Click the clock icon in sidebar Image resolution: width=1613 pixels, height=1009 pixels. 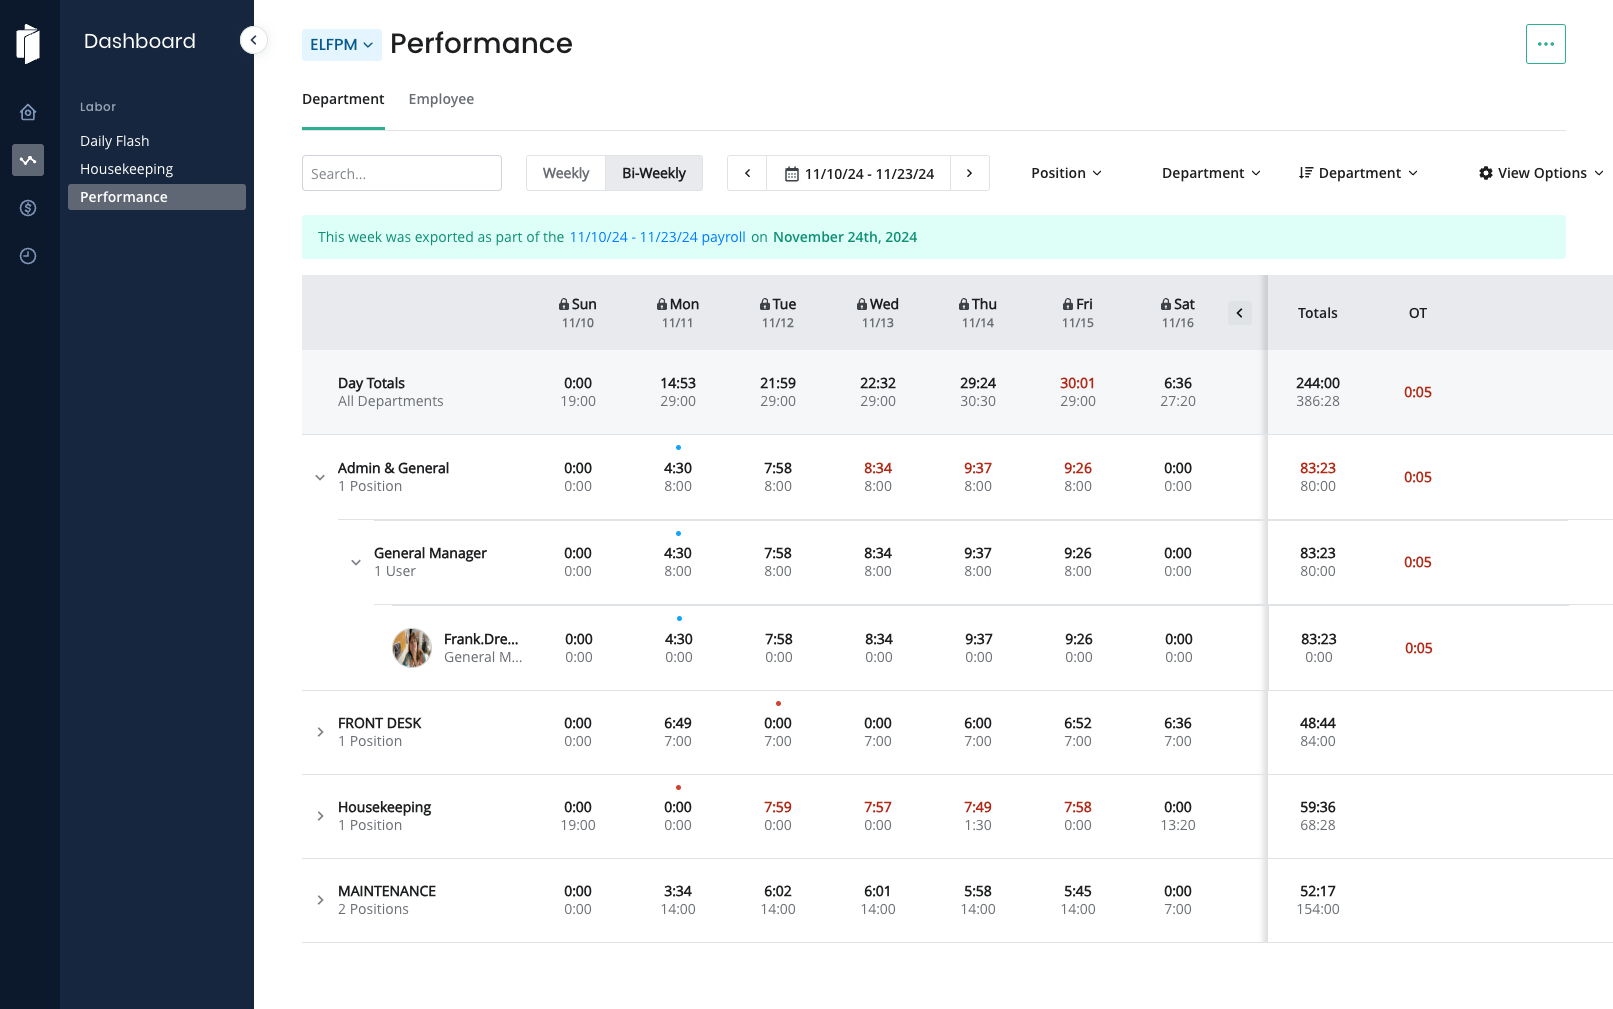tap(28, 256)
